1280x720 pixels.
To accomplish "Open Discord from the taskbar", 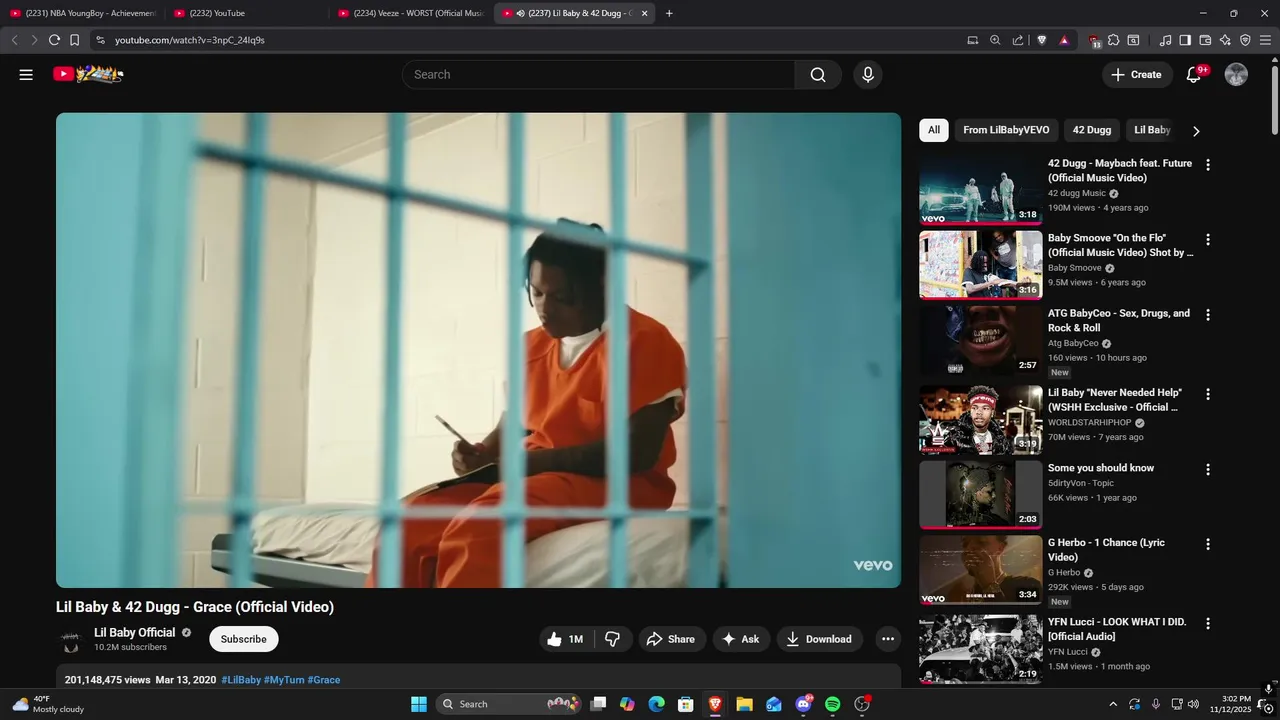I will coord(804,704).
